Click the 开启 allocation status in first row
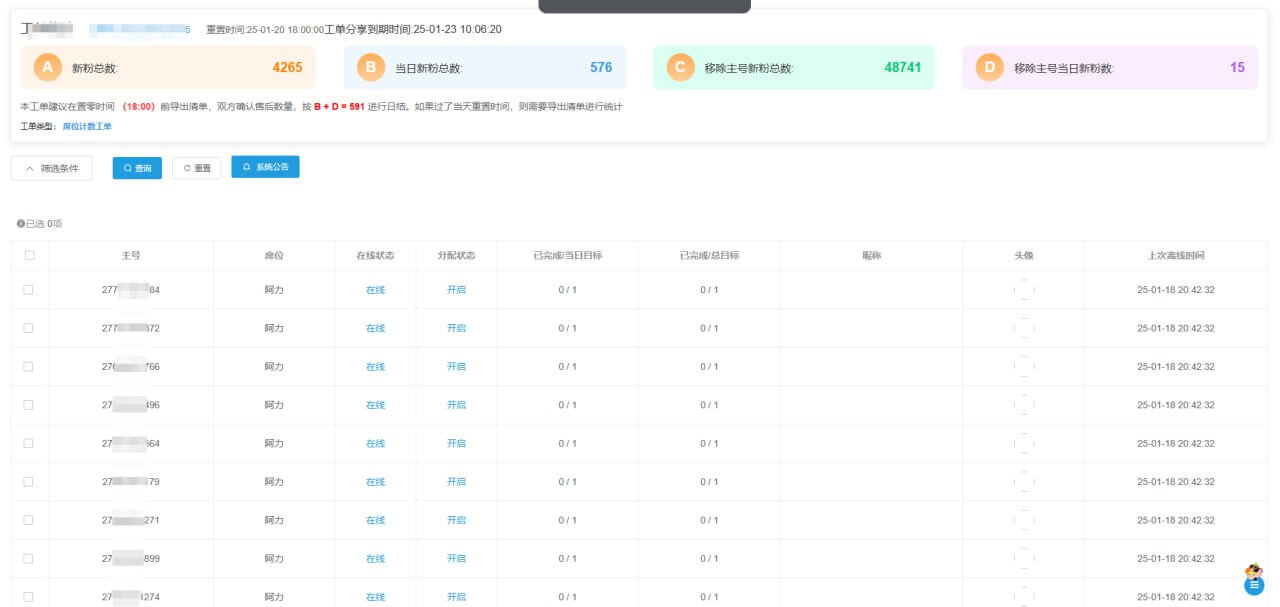 click(456, 290)
